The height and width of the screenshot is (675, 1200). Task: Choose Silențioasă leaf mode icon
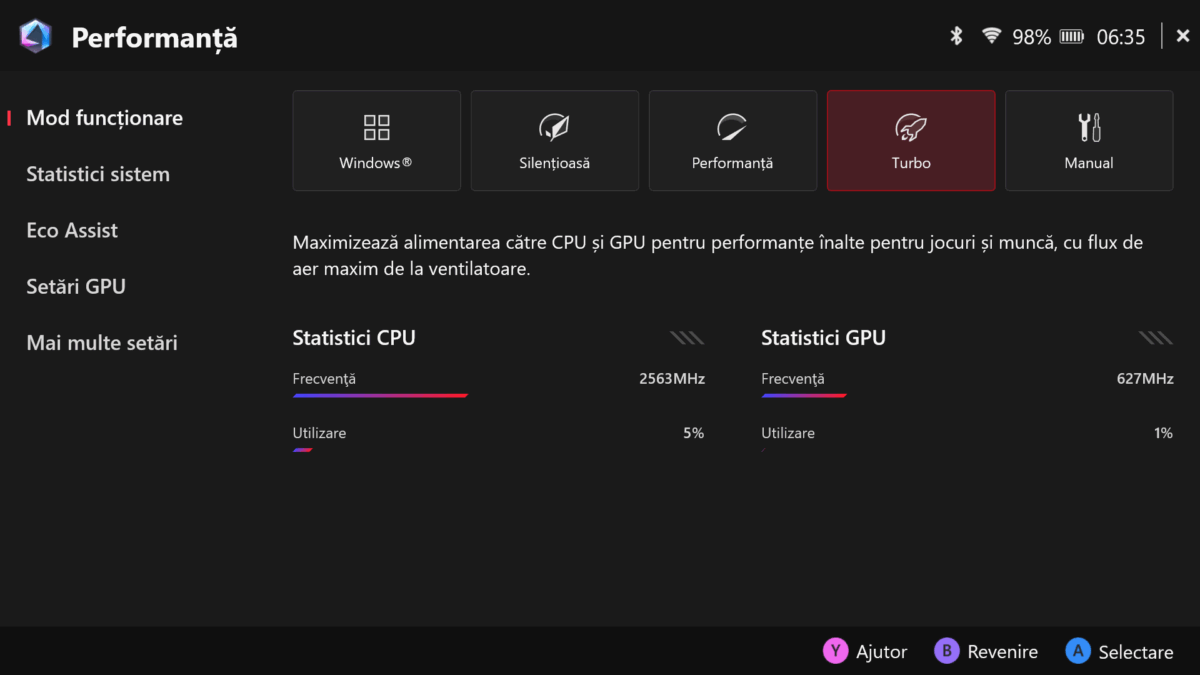click(554, 127)
